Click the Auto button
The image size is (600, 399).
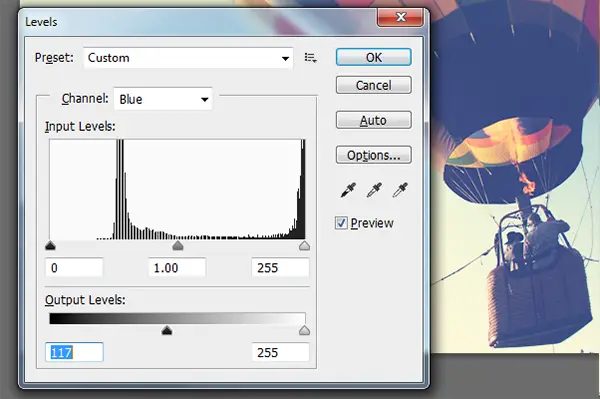point(373,120)
